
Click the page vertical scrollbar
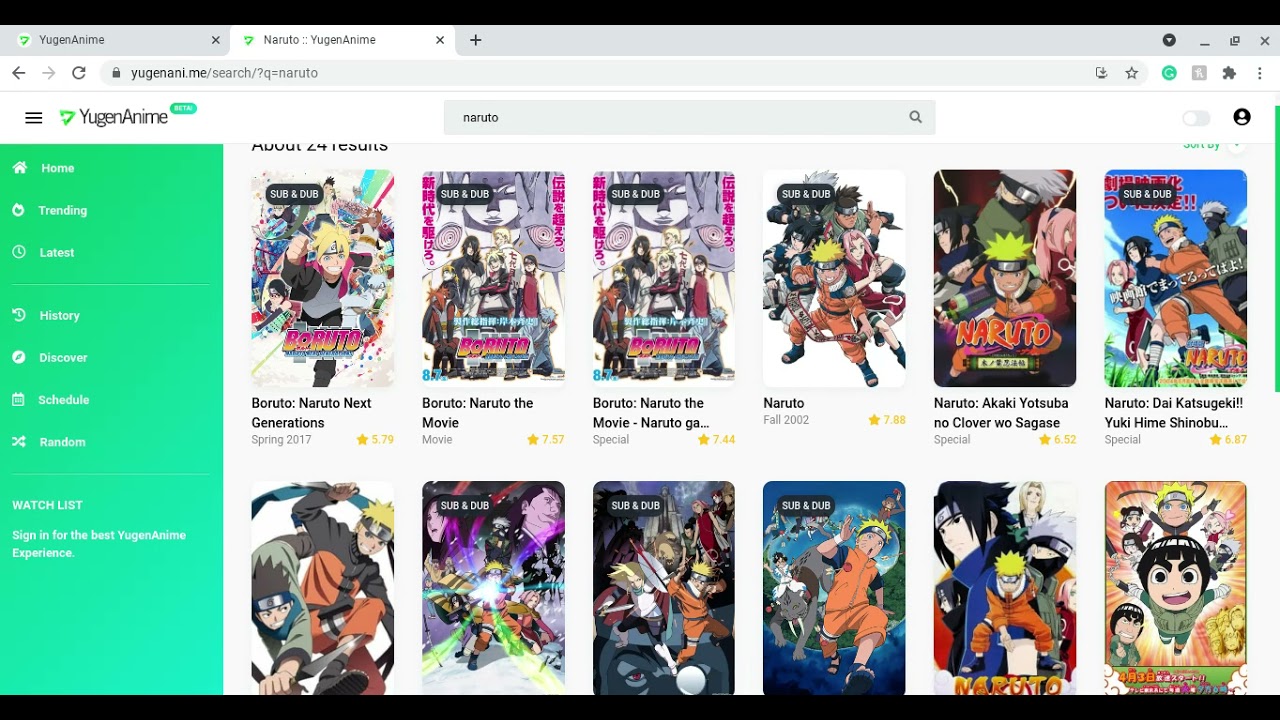click(1277, 248)
